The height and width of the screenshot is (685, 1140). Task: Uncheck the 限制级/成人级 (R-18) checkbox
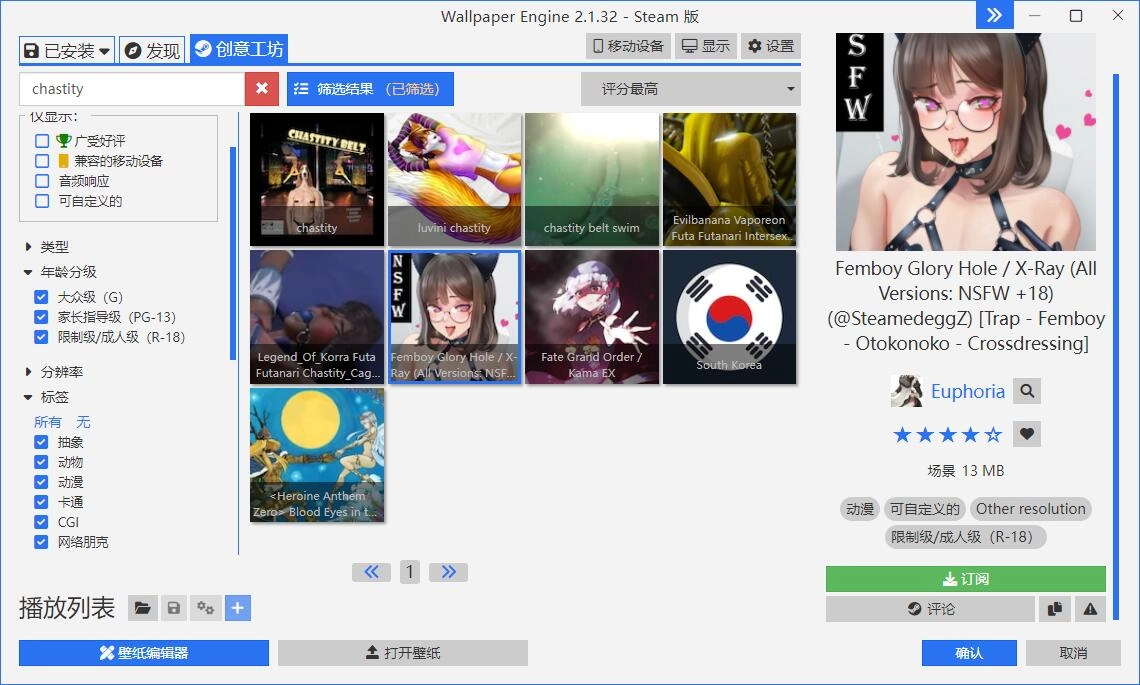click(x=41, y=337)
